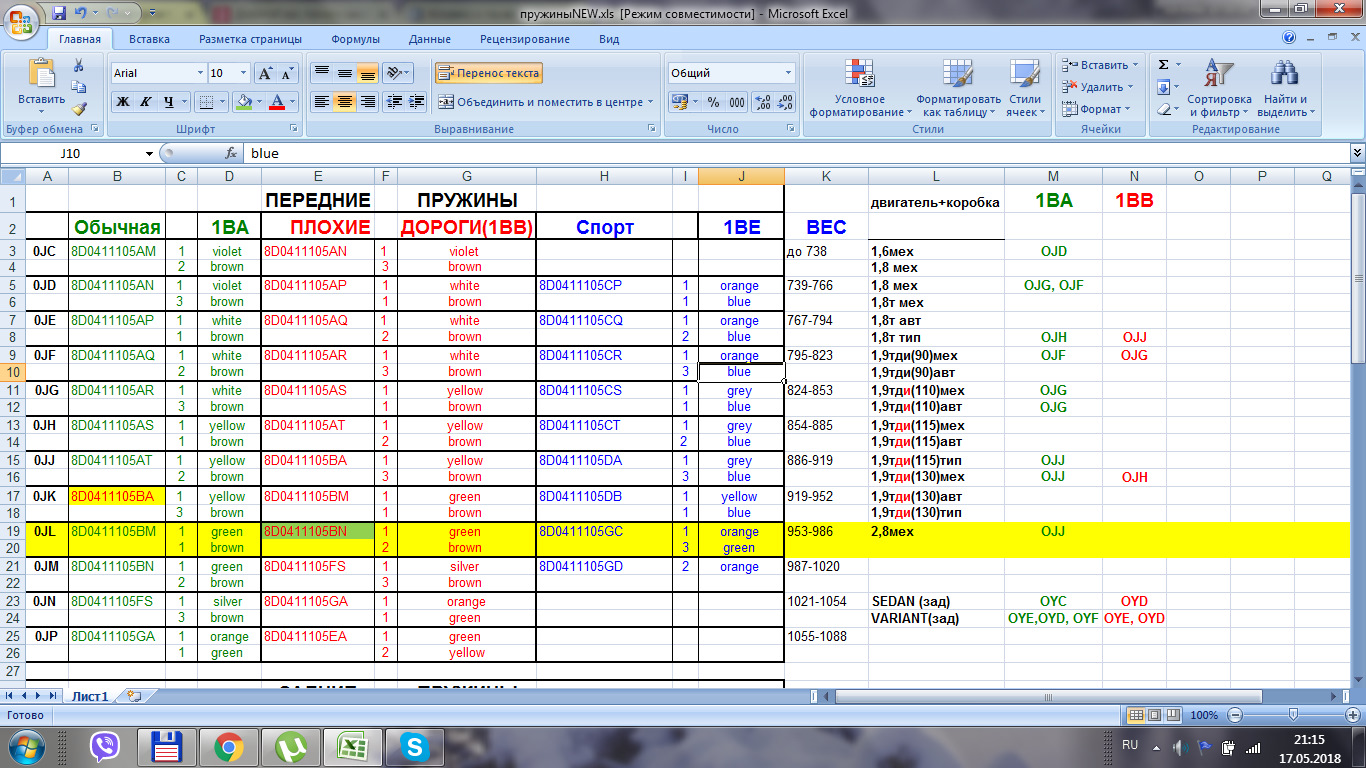The width and height of the screenshot is (1366, 768).
Task: Click the Вставить paste icon
Action: tap(42, 74)
